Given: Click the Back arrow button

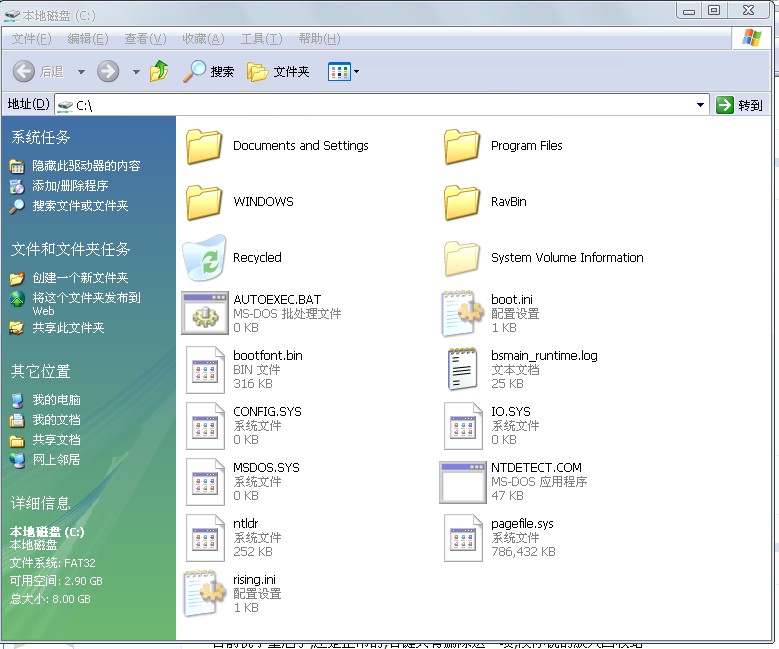Looking at the screenshot, I should coord(23,72).
